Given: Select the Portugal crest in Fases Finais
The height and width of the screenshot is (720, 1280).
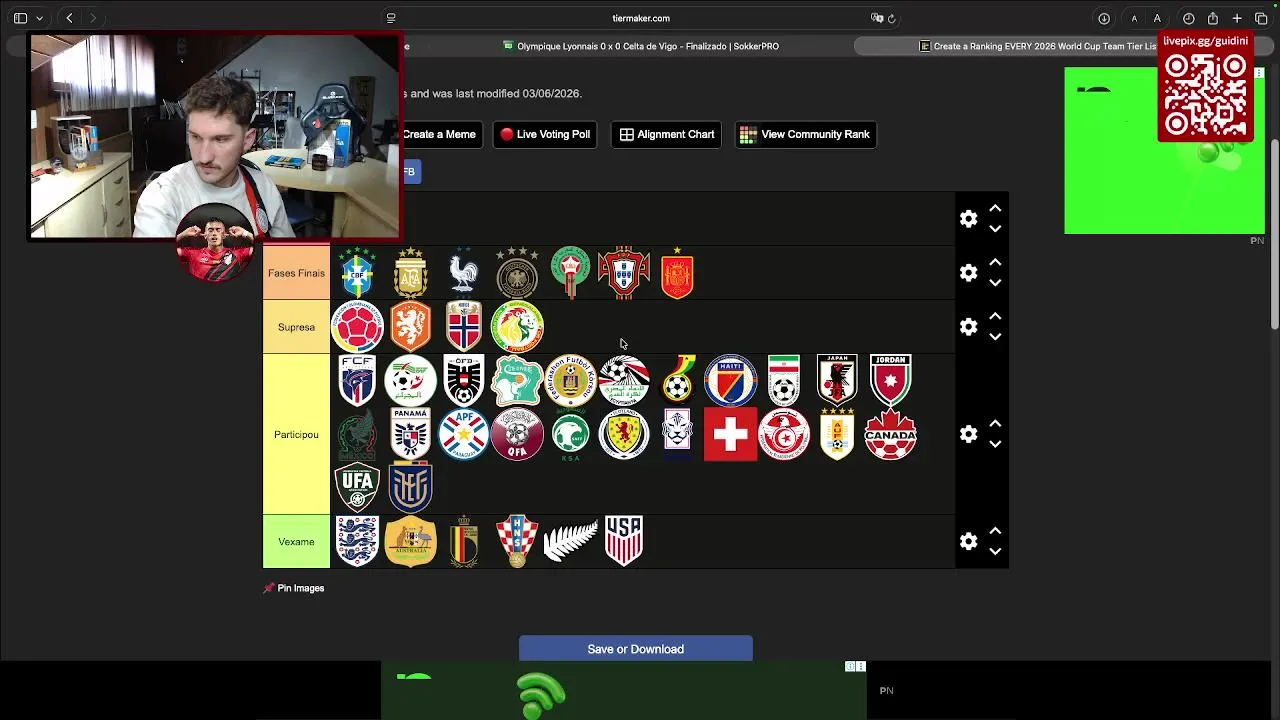Looking at the screenshot, I should (x=624, y=273).
